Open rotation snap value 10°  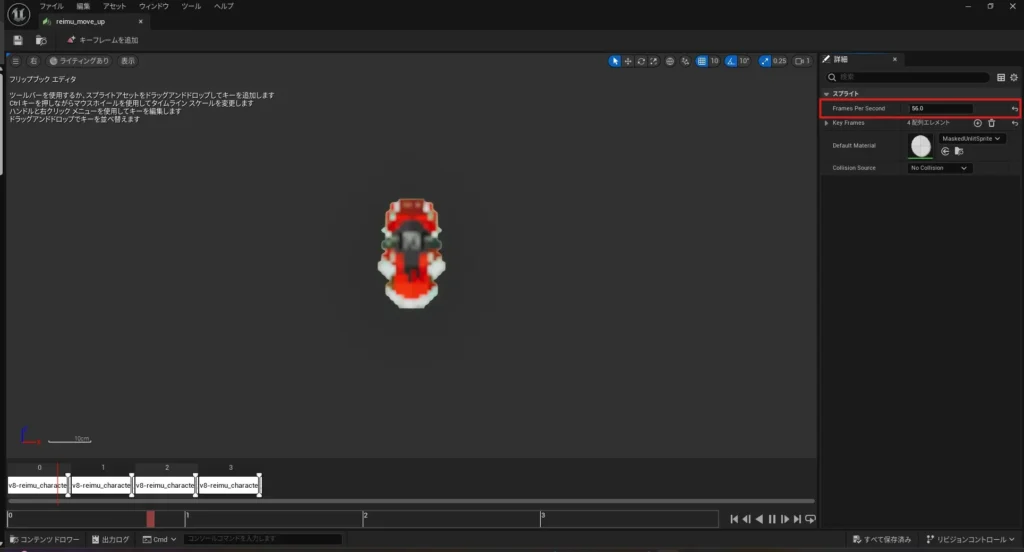coord(744,61)
